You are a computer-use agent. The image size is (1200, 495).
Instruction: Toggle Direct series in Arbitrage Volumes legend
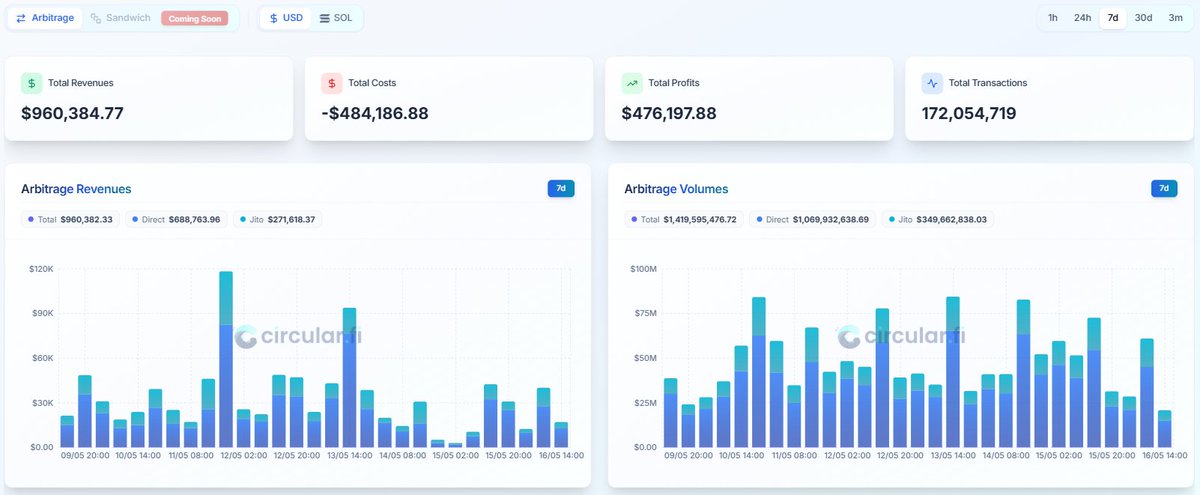(811, 219)
